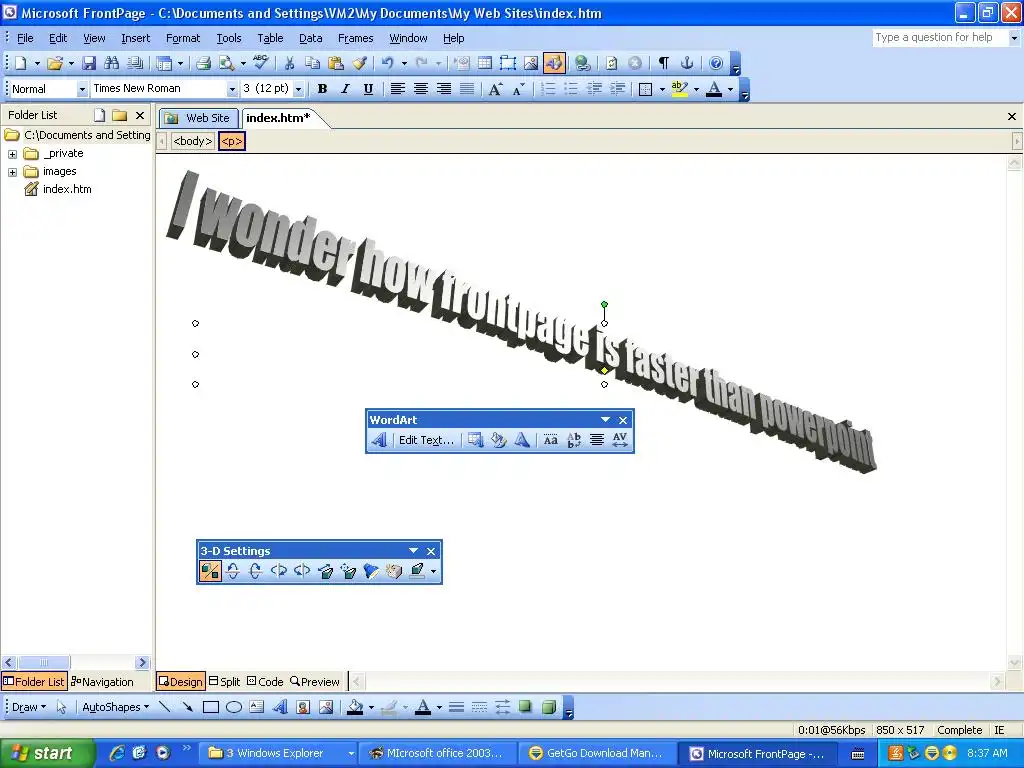Toggle Bold formatting
The image size is (1024, 768).
tap(322, 89)
